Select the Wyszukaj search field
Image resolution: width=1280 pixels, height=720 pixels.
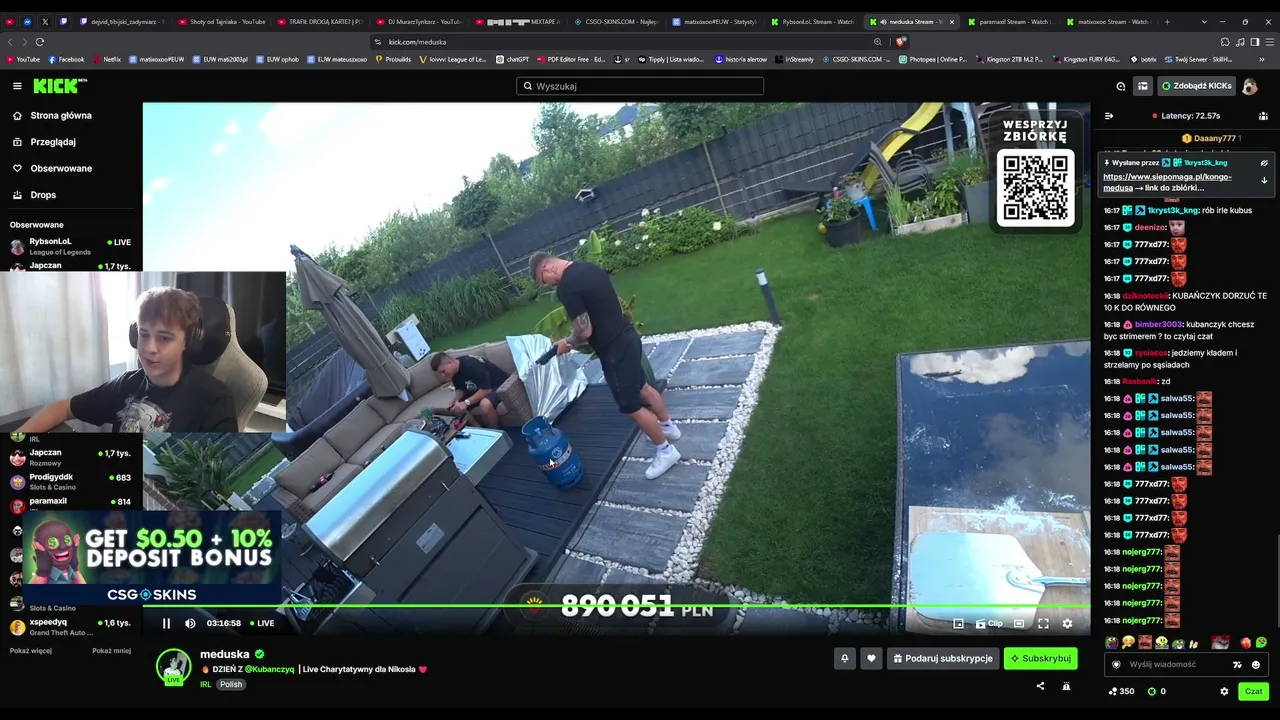640,86
